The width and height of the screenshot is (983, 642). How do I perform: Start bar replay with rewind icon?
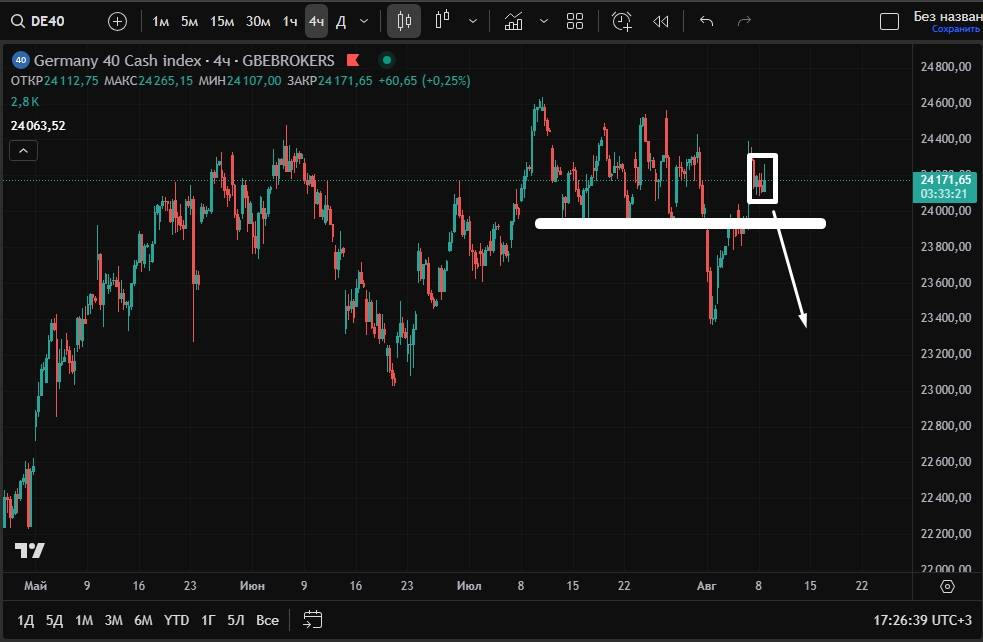click(x=660, y=21)
